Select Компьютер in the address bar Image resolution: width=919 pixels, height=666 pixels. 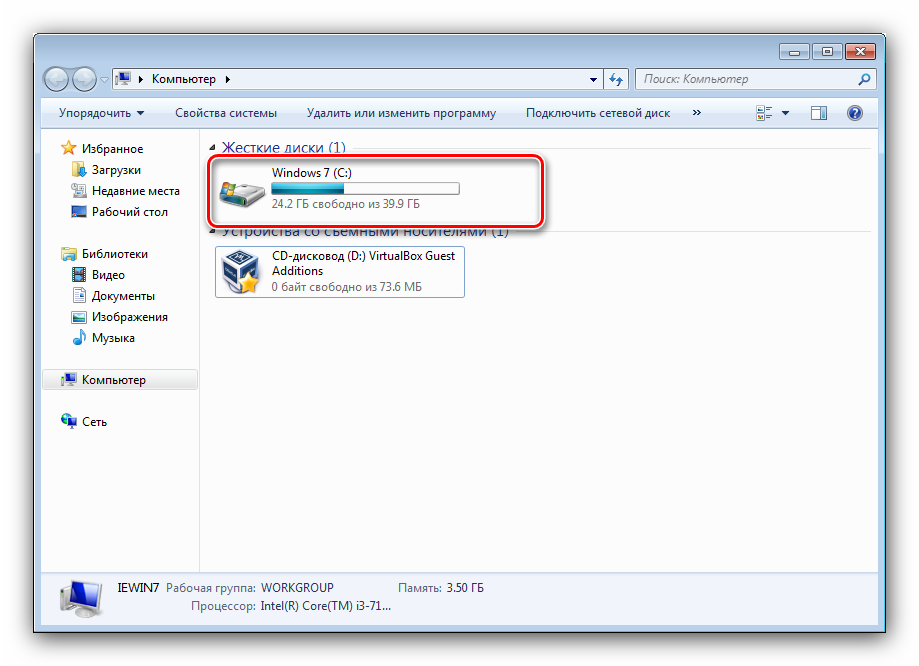tap(183, 79)
